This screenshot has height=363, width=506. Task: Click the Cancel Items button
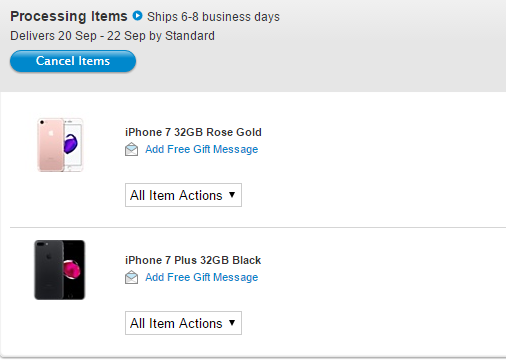73,61
